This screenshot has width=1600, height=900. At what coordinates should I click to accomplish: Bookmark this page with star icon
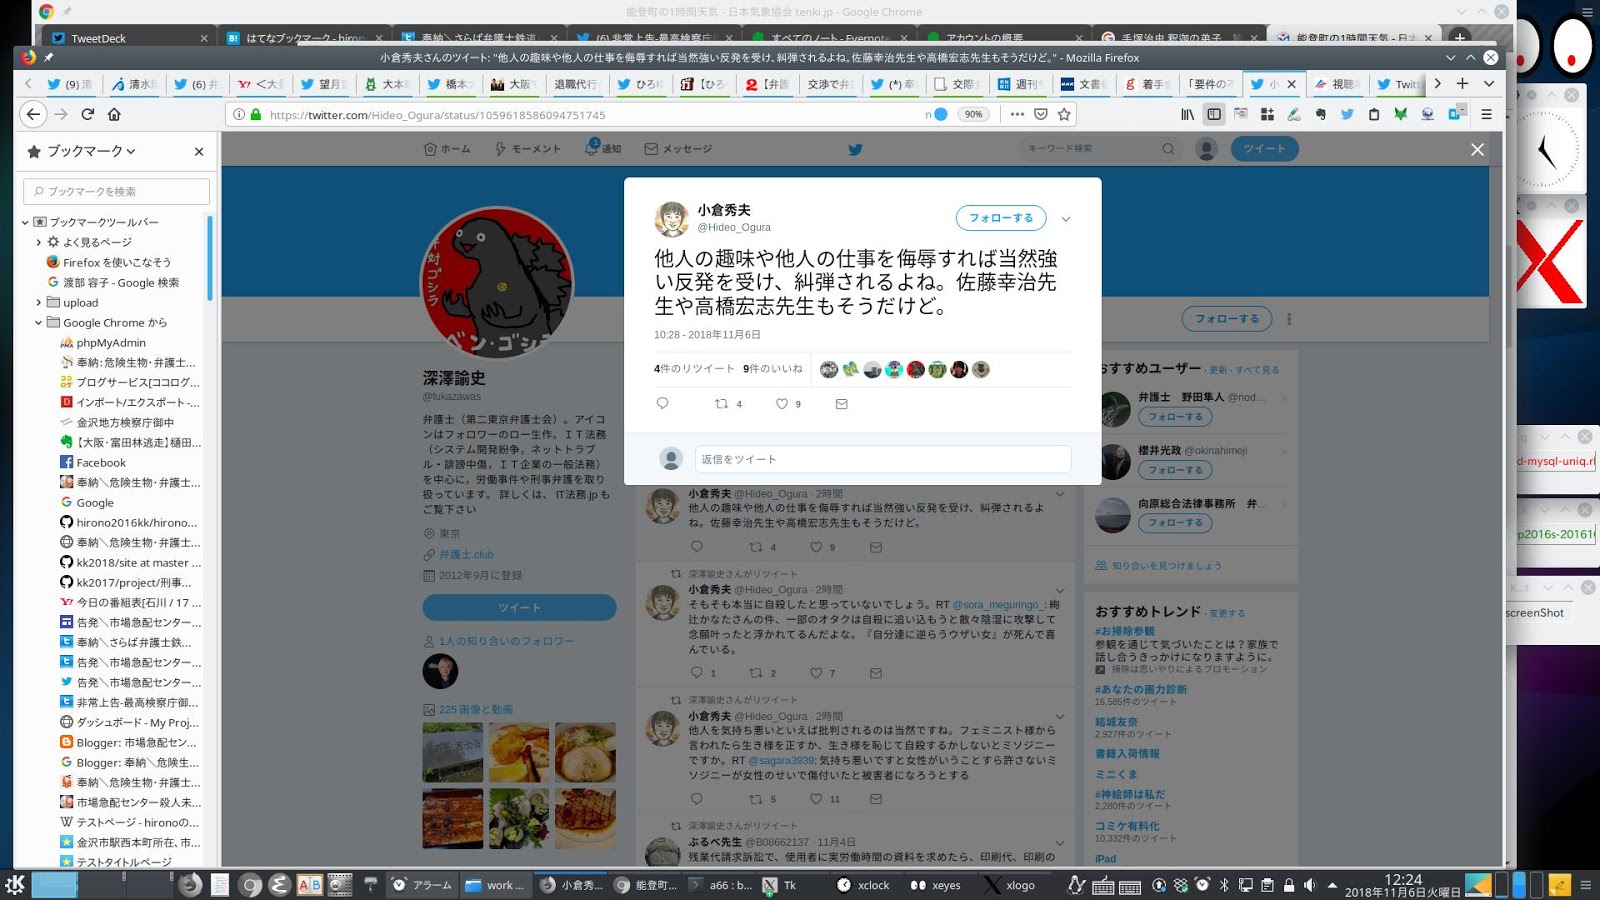1064,114
